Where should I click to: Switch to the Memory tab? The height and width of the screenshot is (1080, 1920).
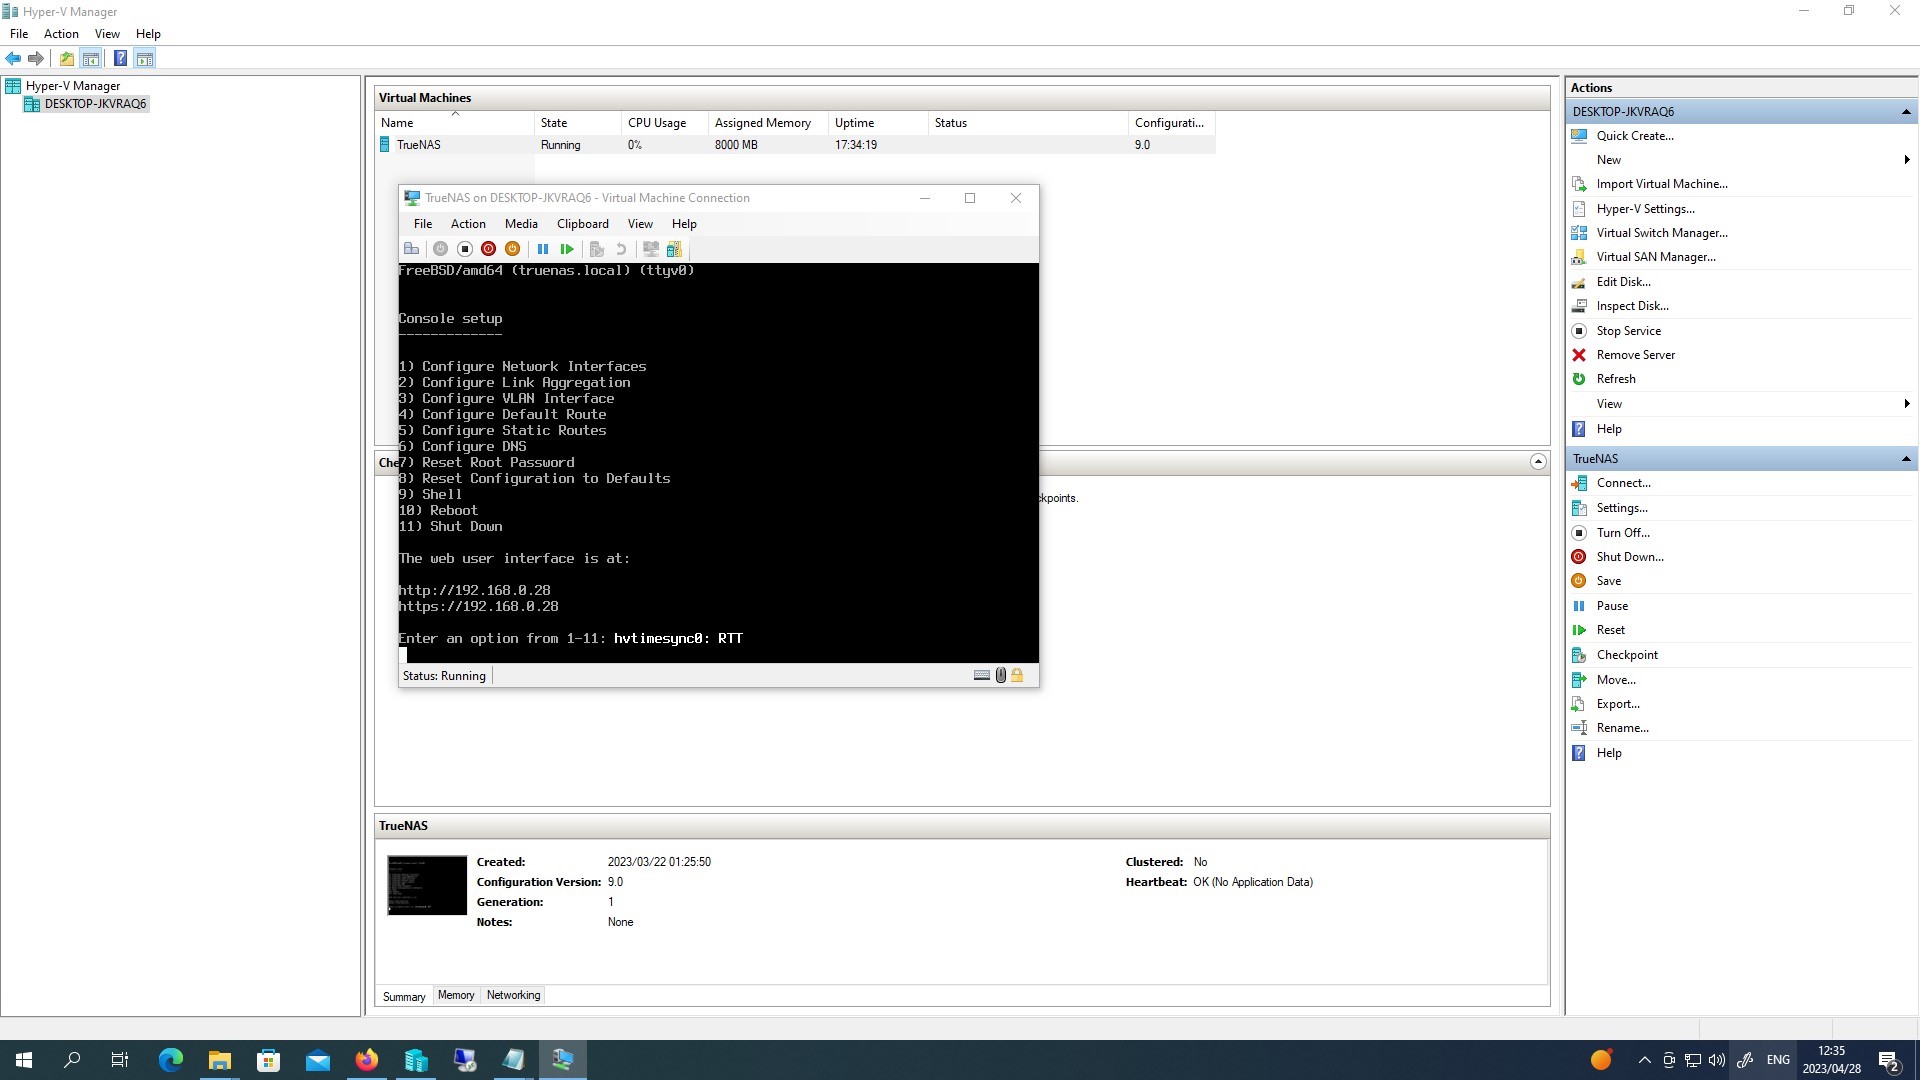pyautogui.click(x=456, y=995)
